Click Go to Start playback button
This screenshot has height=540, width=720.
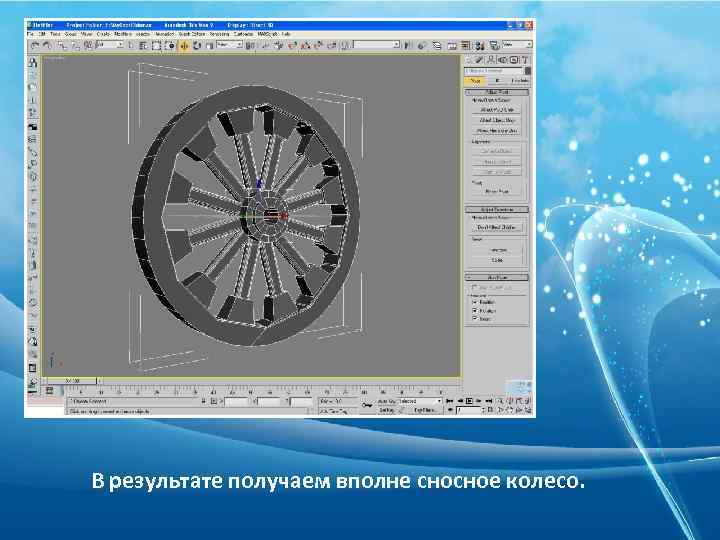pos(450,401)
